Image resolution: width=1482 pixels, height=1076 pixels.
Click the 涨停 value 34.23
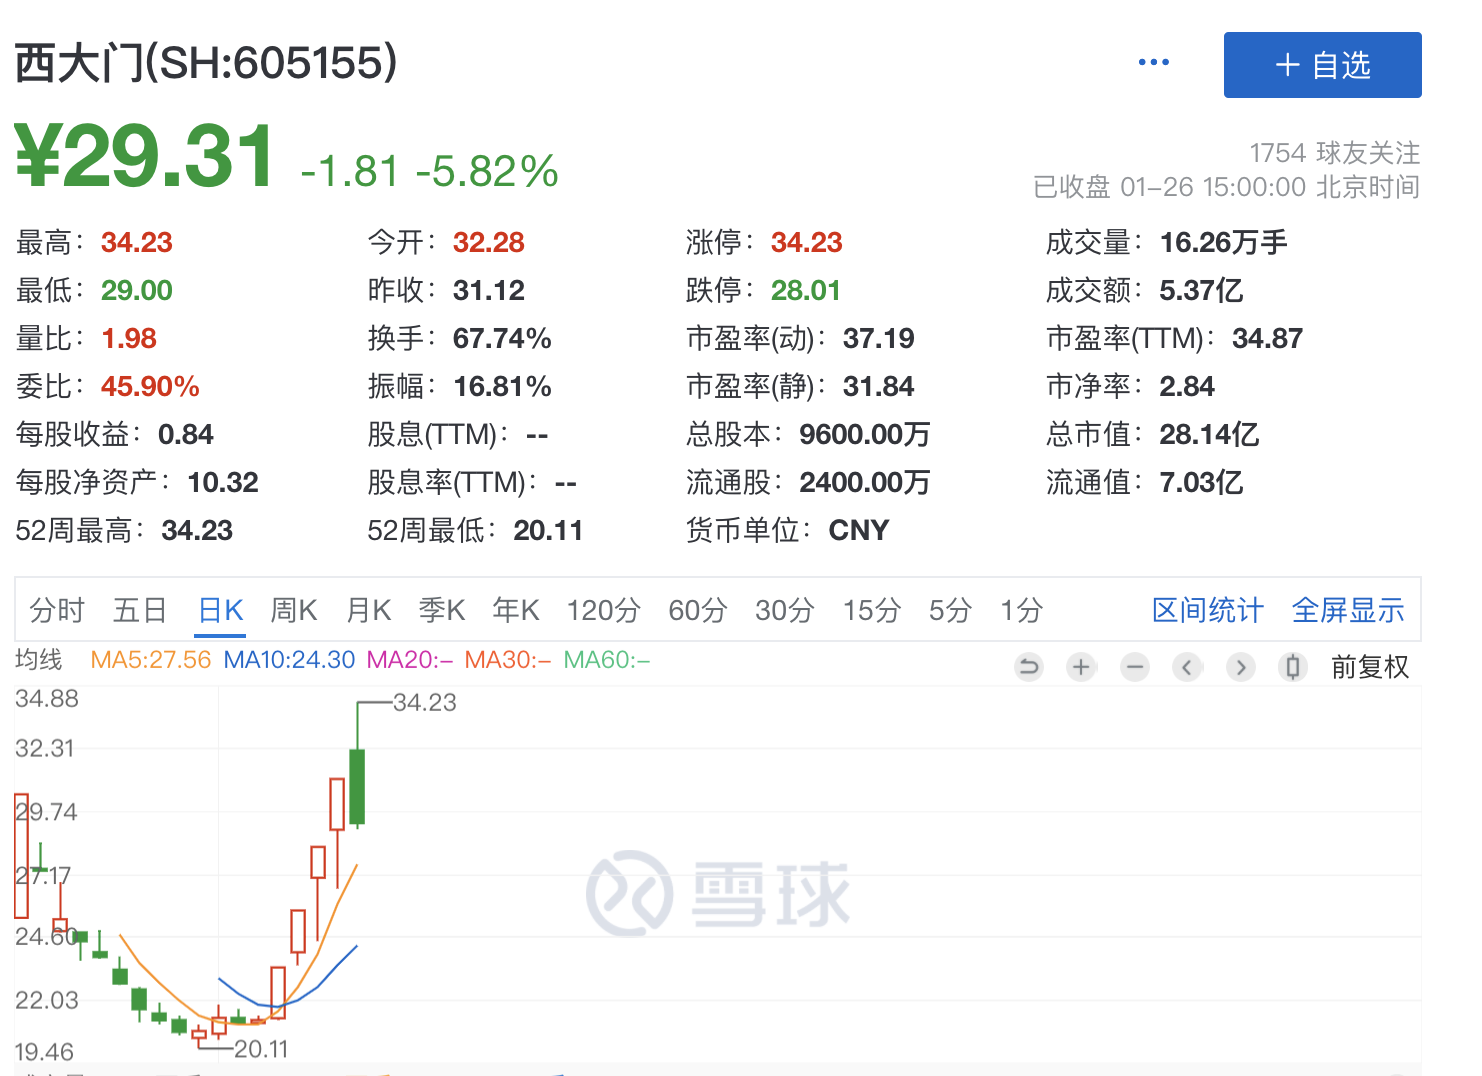807,242
